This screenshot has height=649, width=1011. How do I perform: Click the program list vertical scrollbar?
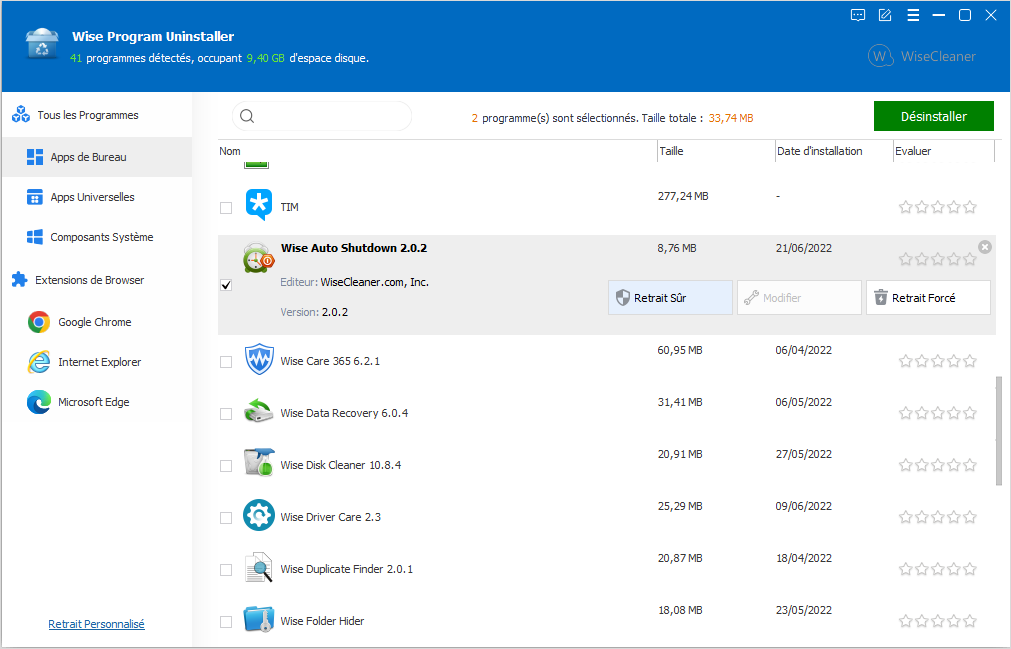(999, 431)
